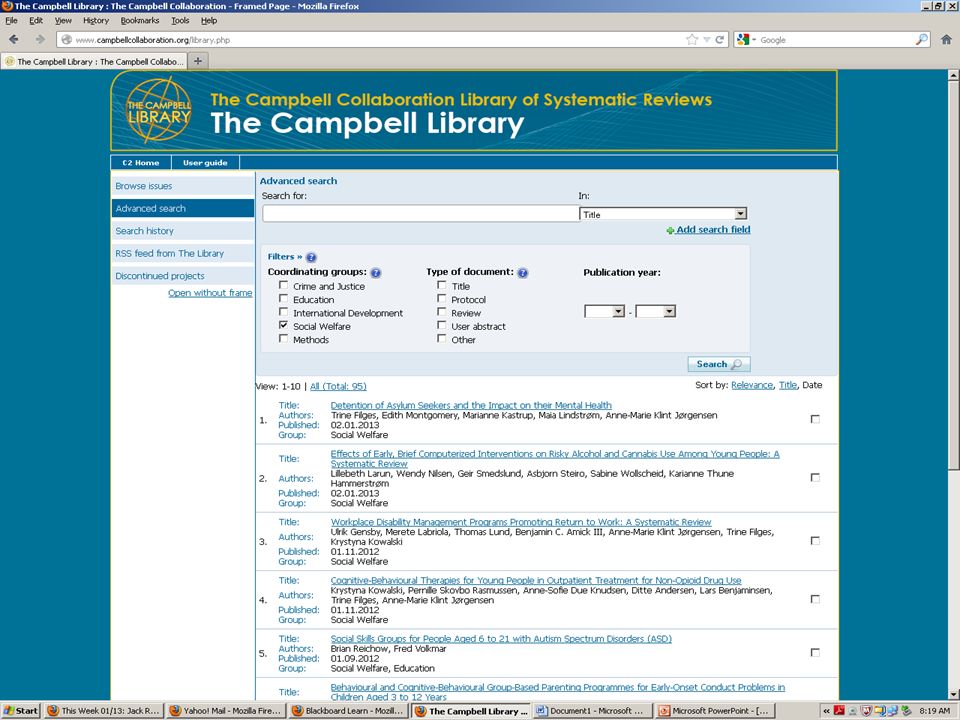Check the Protocol document type checkbox
This screenshot has height=720, width=960.
point(441,299)
